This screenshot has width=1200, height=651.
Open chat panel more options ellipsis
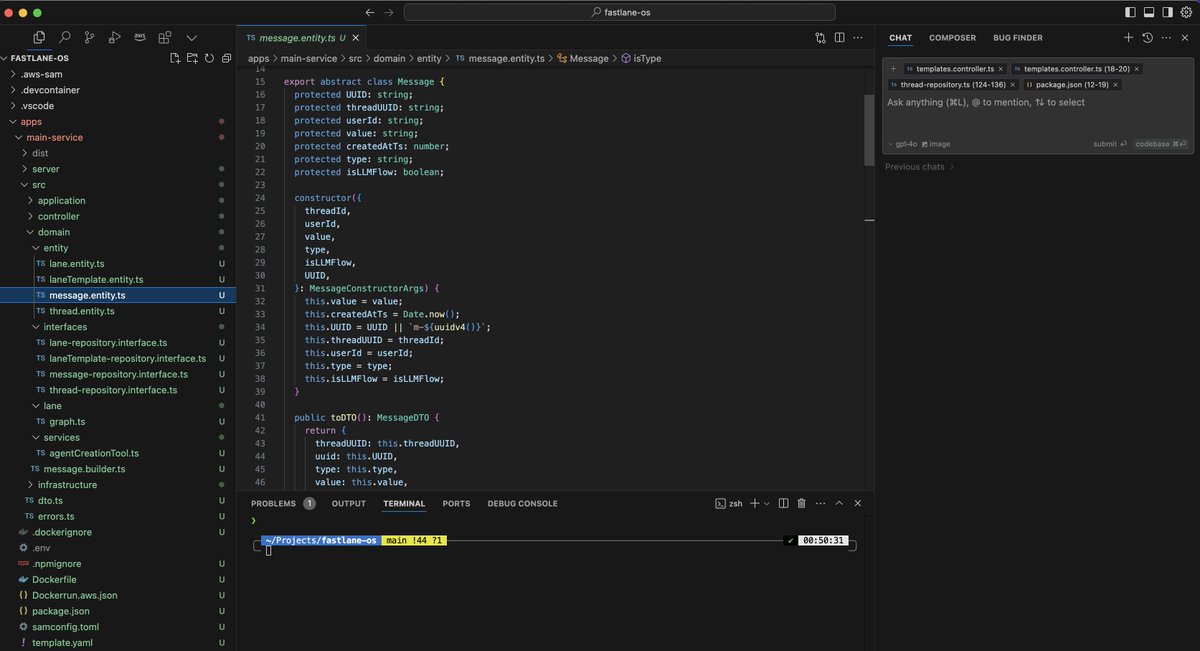[x=1166, y=37]
